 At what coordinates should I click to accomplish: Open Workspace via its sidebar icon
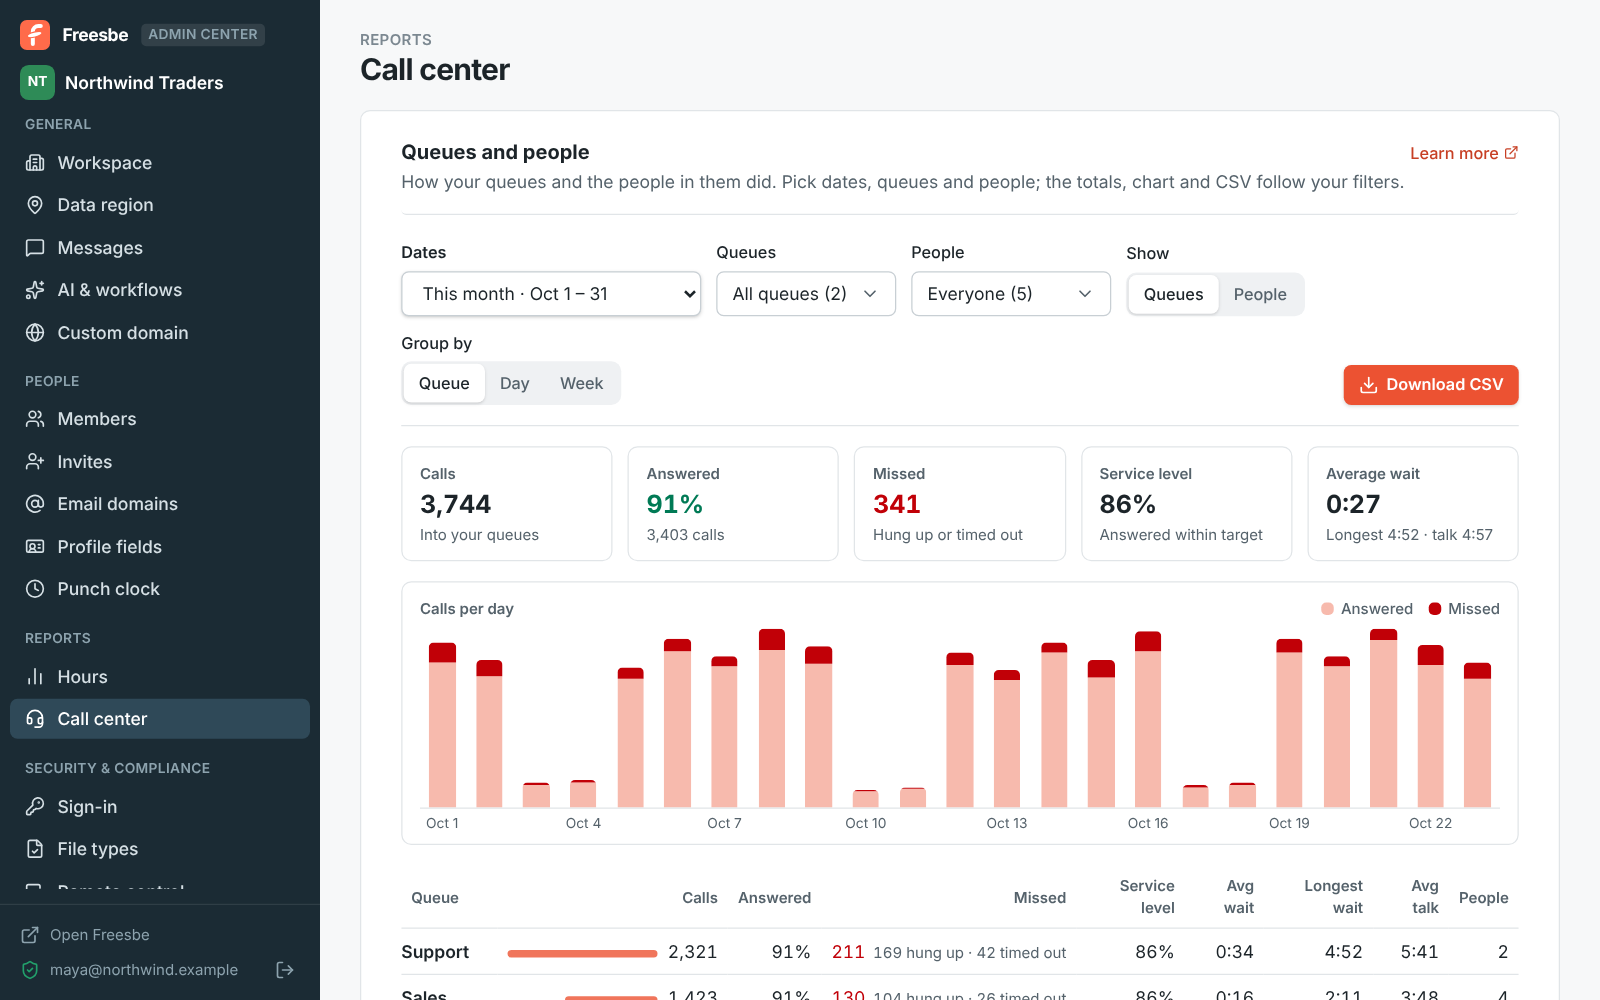35,163
